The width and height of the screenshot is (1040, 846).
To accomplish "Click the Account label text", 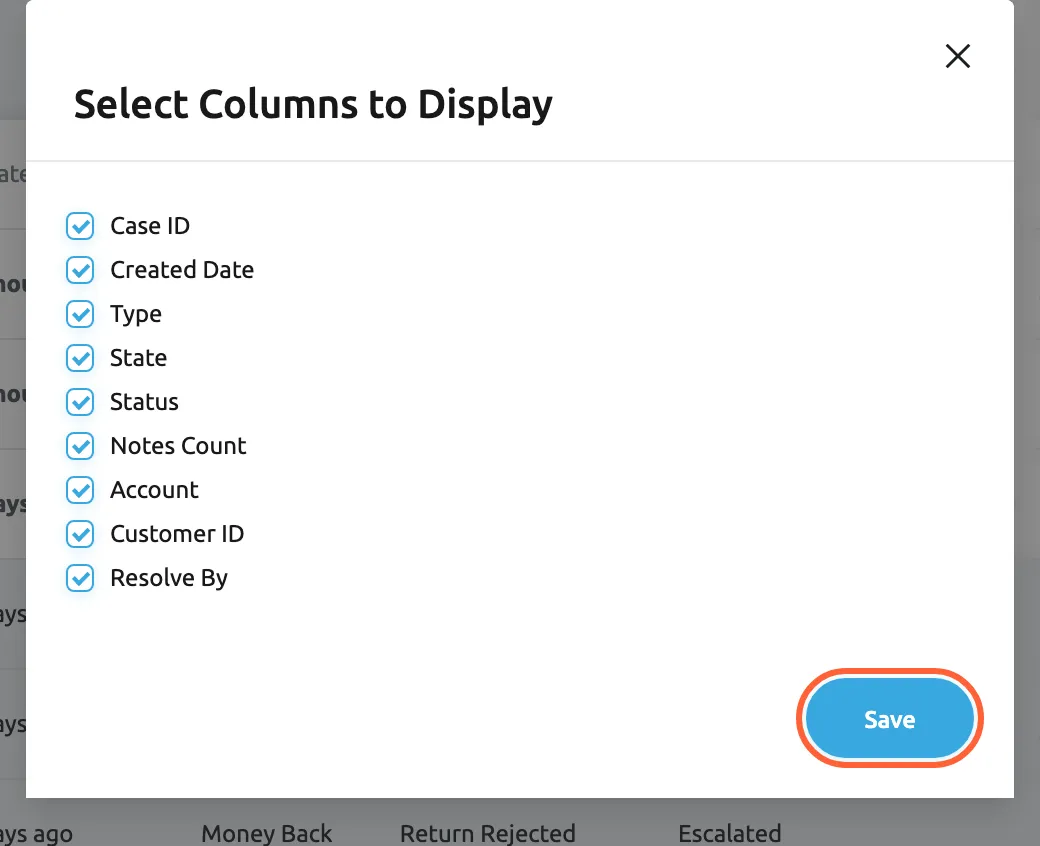I will tap(154, 490).
